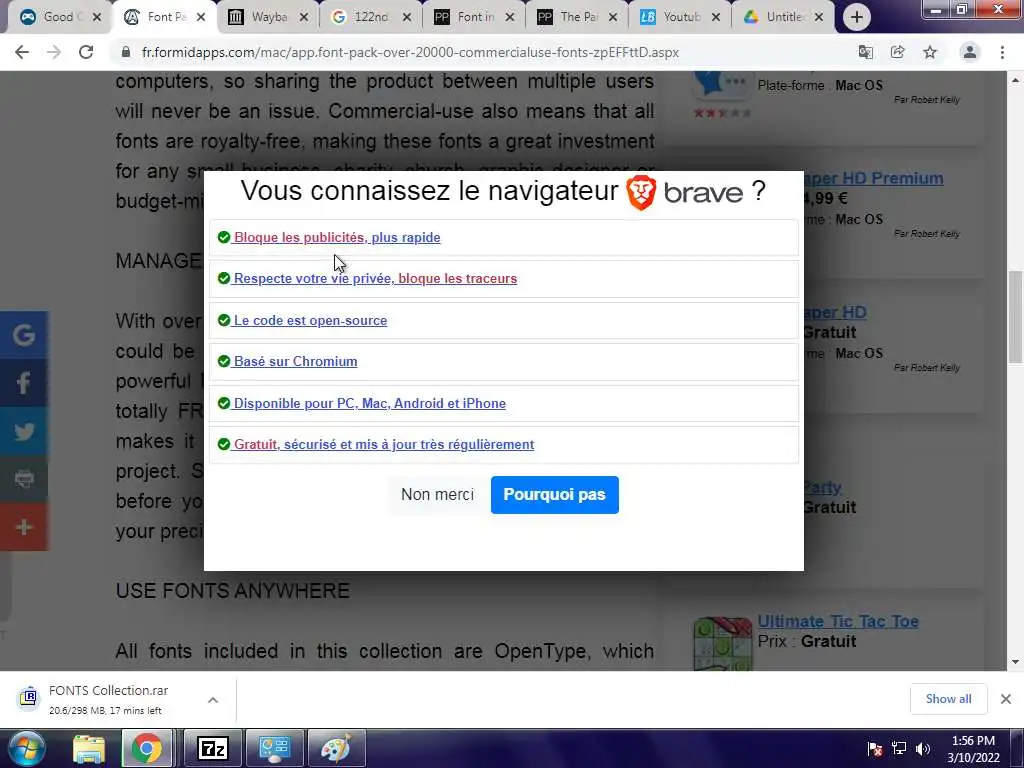Switch to the Font in tab
Image resolution: width=1024 pixels, height=768 pixels.
(x=474, y=17)
